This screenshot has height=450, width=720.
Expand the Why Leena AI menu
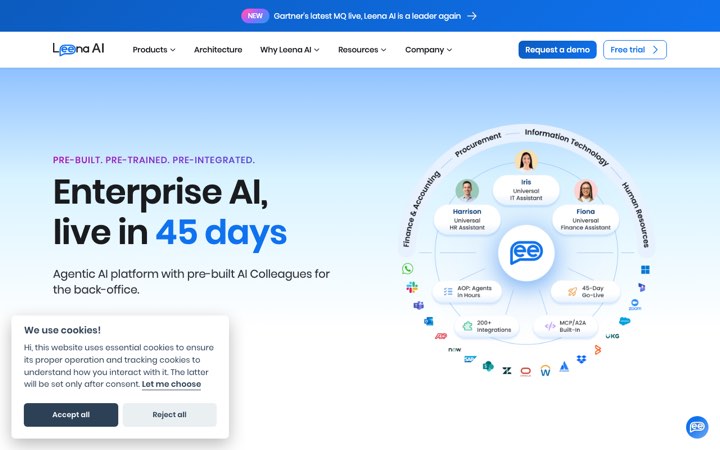pos(289,50)
